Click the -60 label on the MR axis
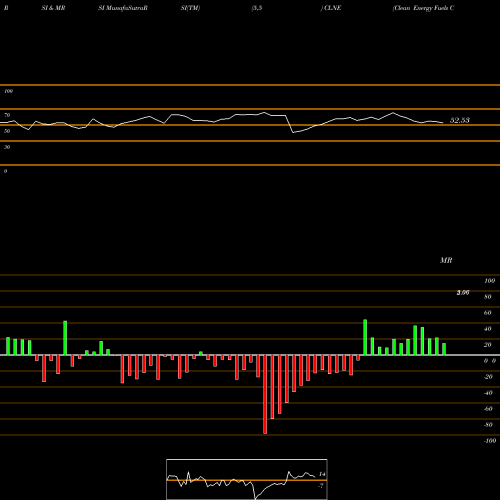 (x=488, y=409)
